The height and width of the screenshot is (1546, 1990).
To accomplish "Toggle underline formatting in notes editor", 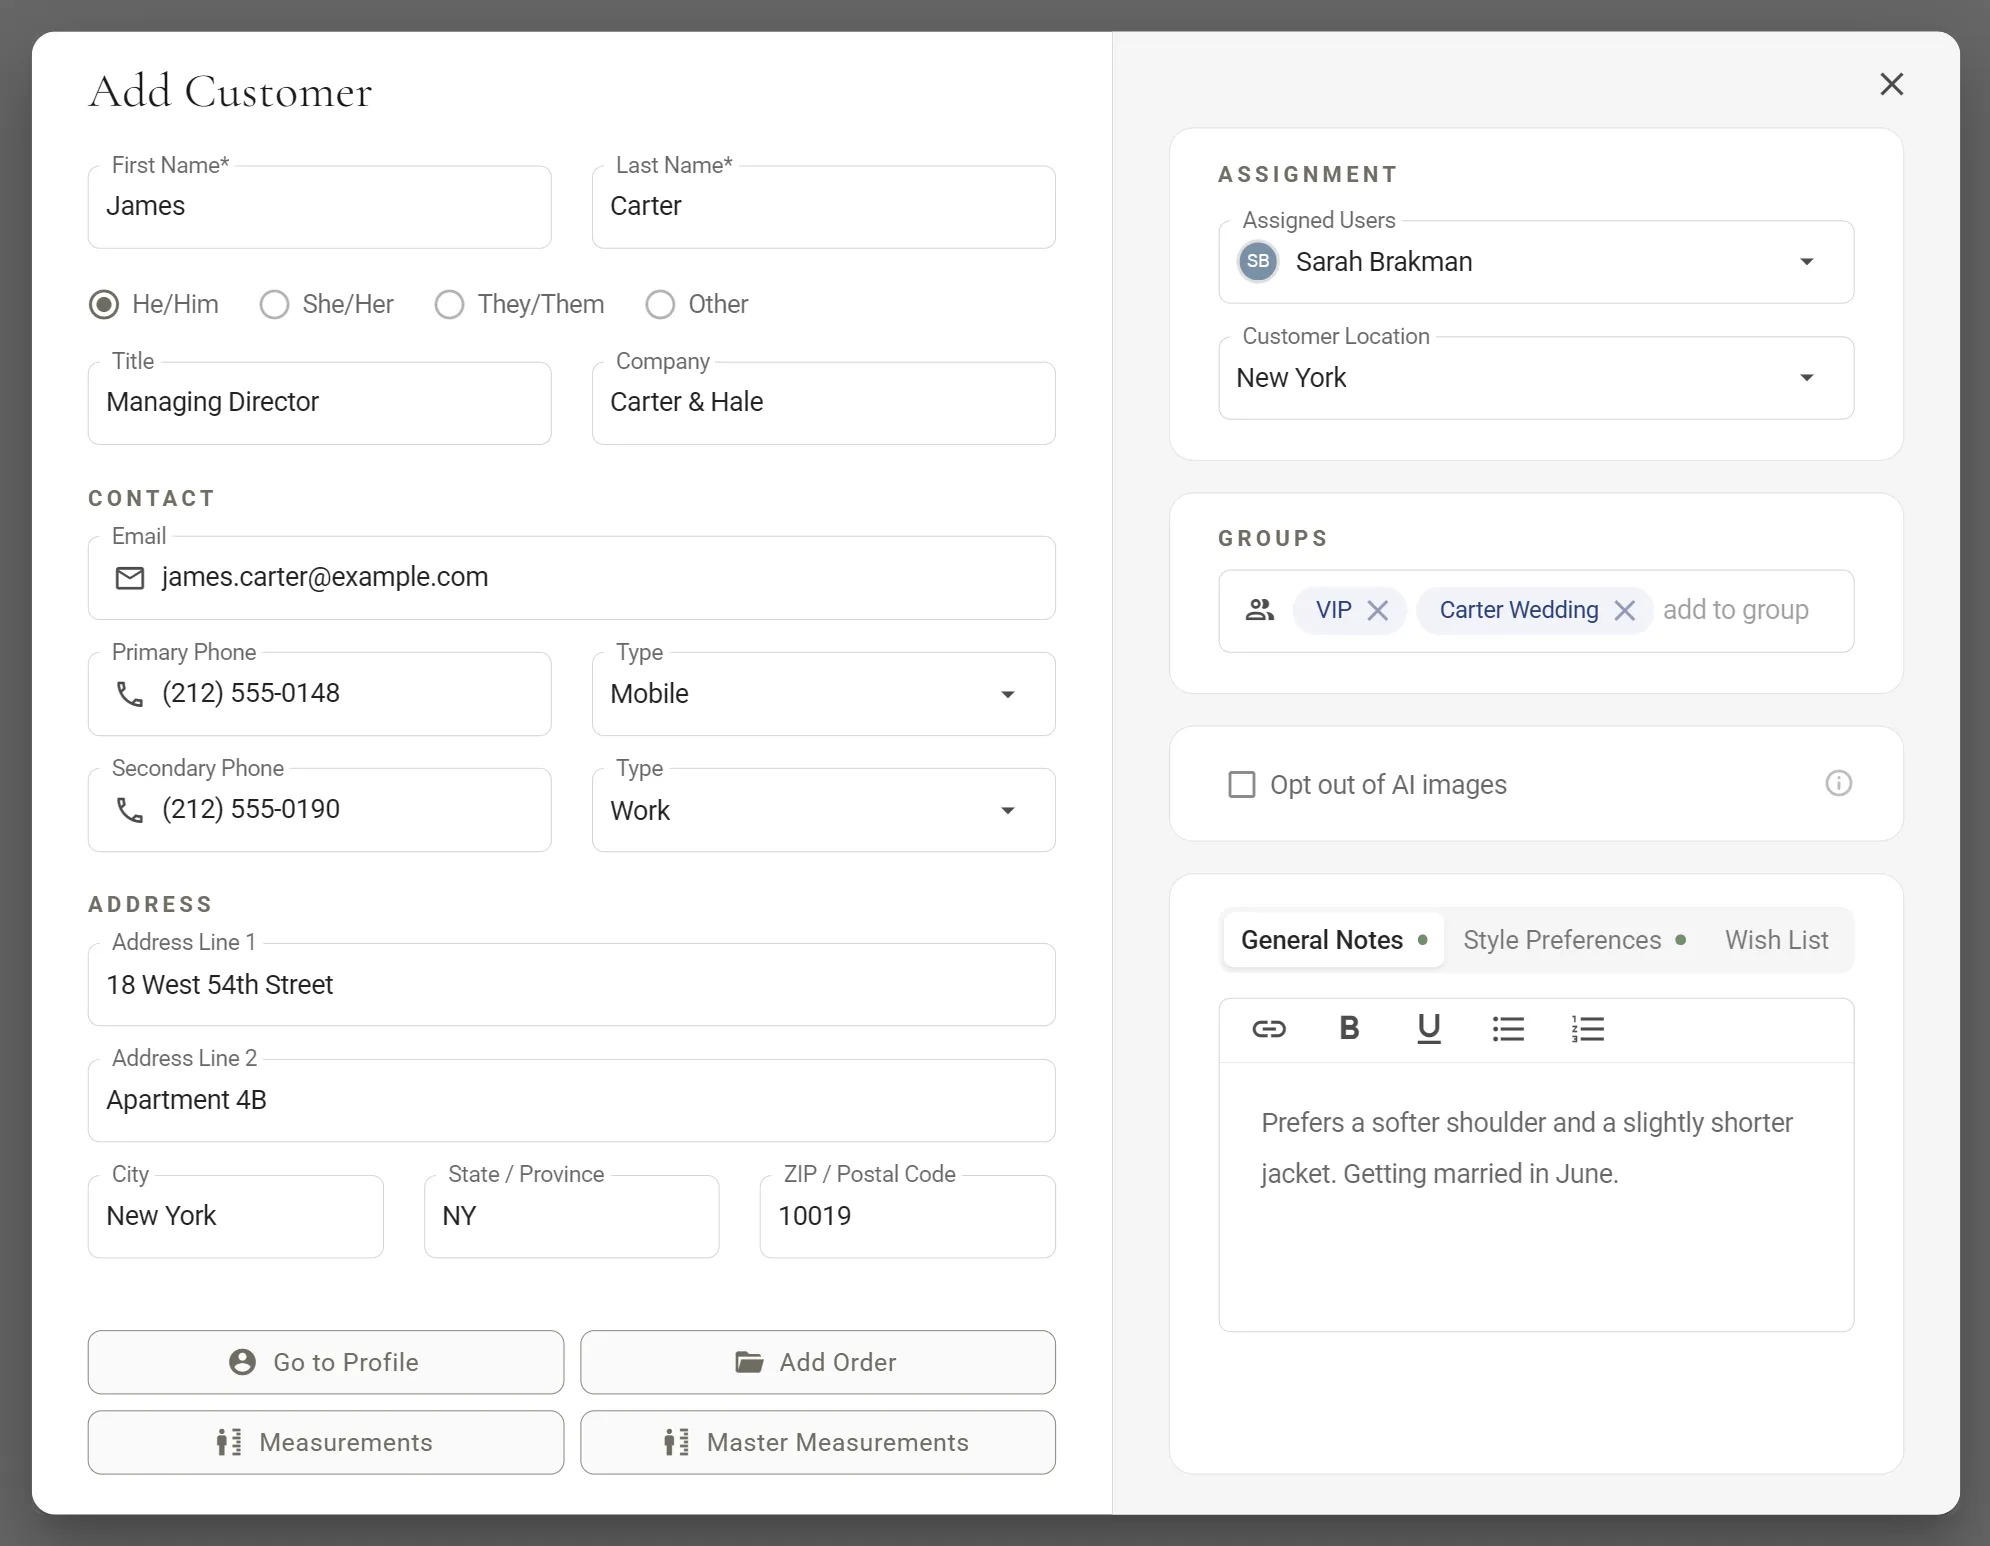I will coord(1429,1029).
